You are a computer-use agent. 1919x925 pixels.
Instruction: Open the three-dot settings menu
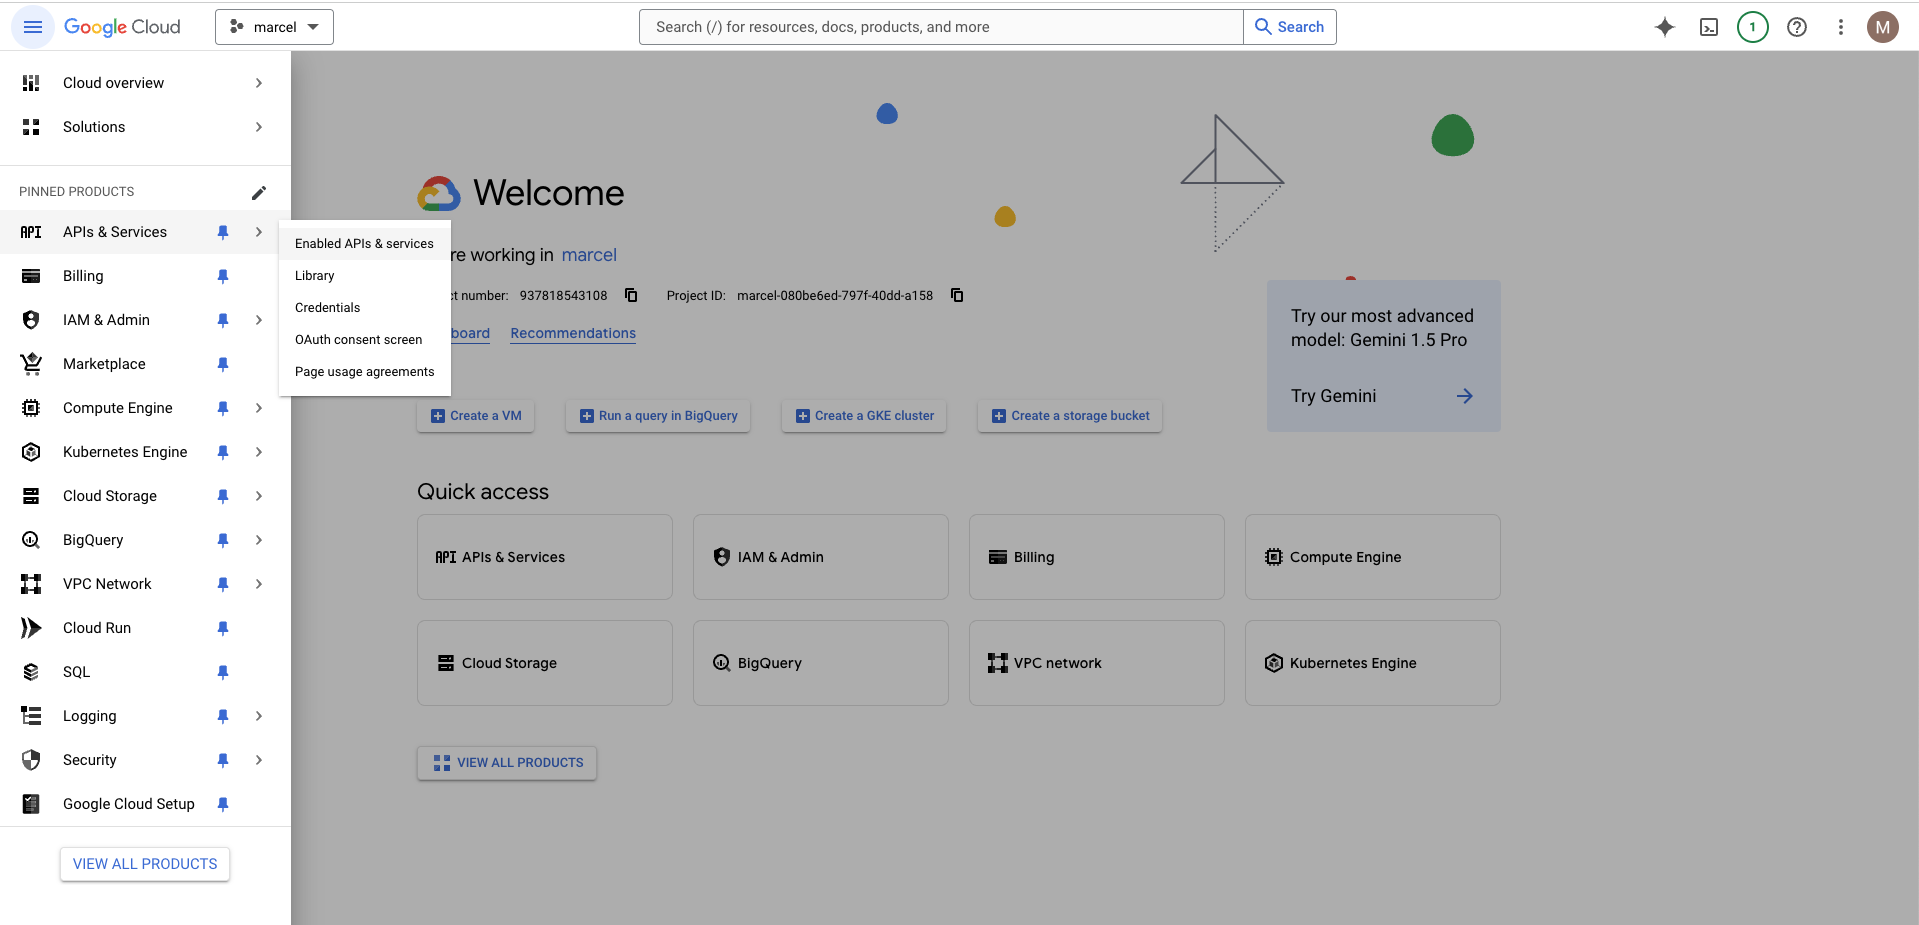(1840, 27)
